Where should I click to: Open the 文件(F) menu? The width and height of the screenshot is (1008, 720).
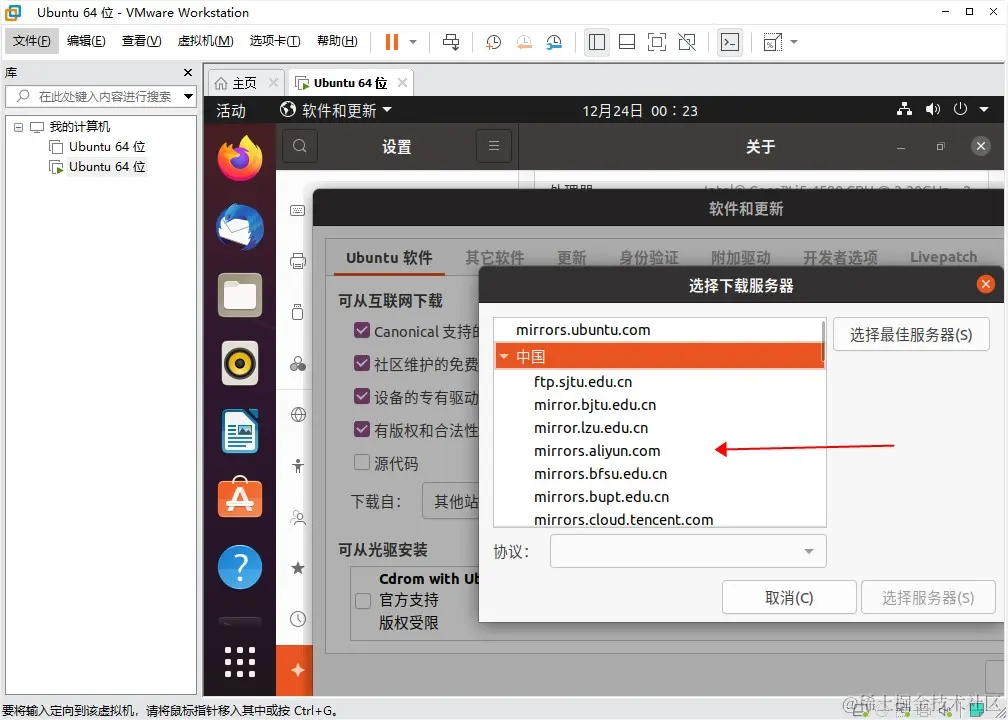[x=32, y=41]
